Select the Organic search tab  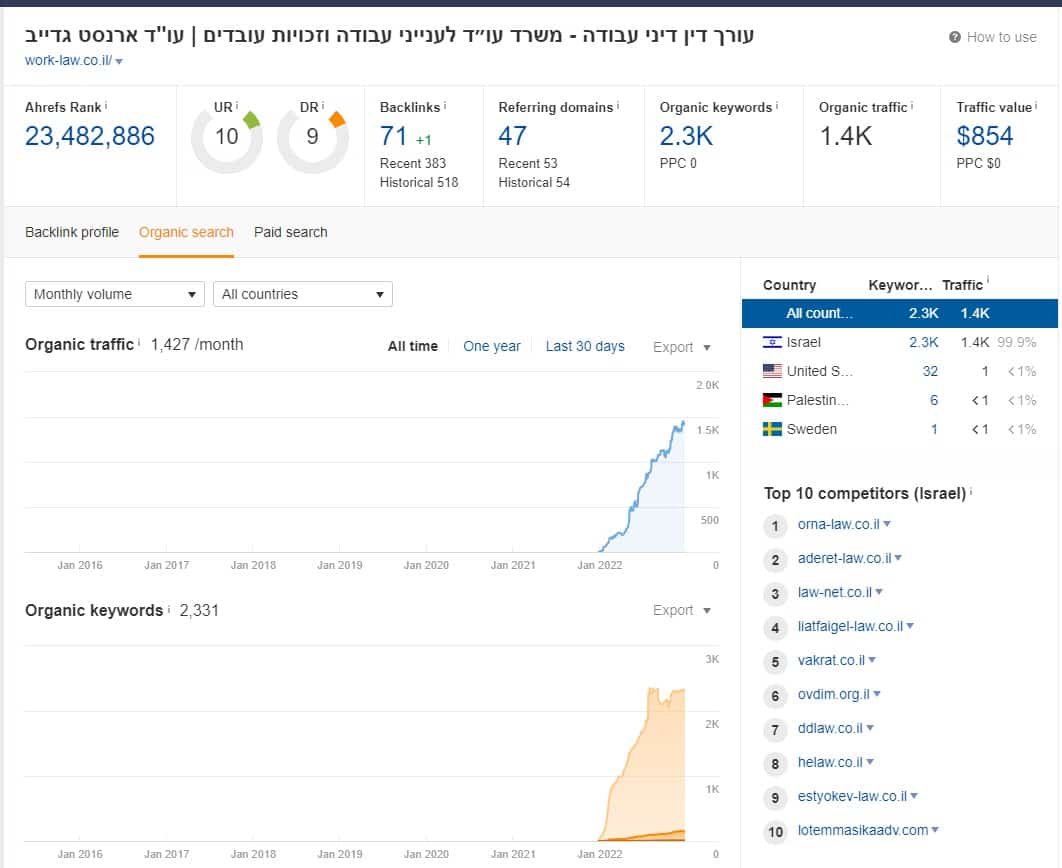click(x=186, y=232)
